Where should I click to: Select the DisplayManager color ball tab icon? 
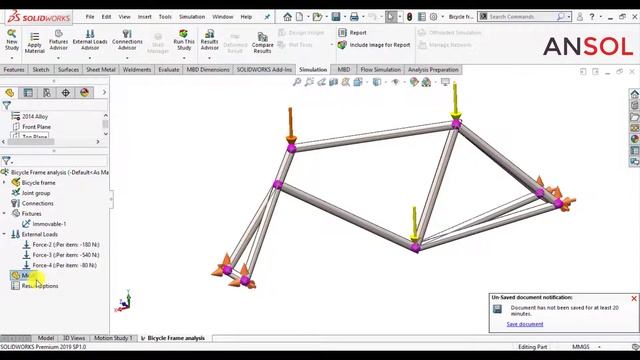coord(84,93)
